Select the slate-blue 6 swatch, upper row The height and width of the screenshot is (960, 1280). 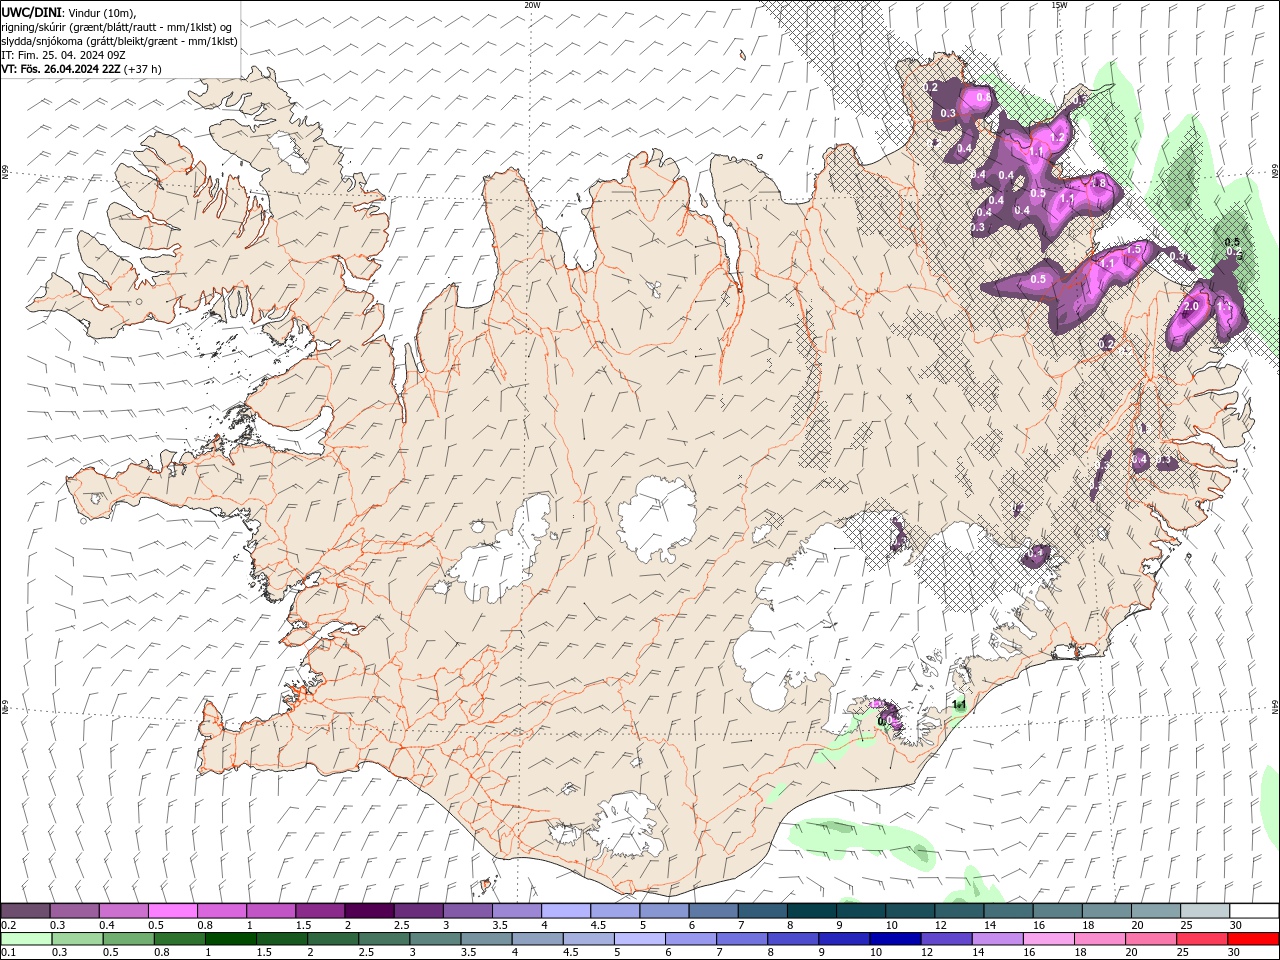coord(712,911)
